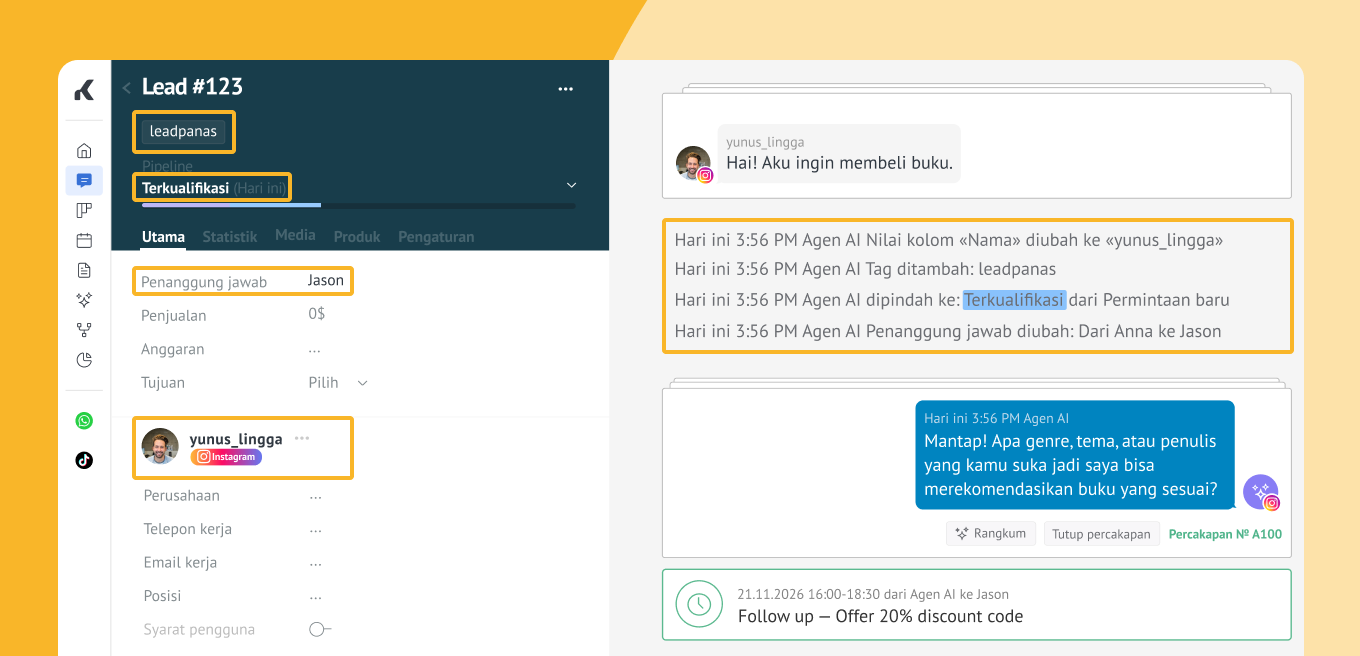The height and width of the screenshot is (656, 1360).
Task: Click the leadpanas tag
Action: pyautogui.click(x=183, y=131)
